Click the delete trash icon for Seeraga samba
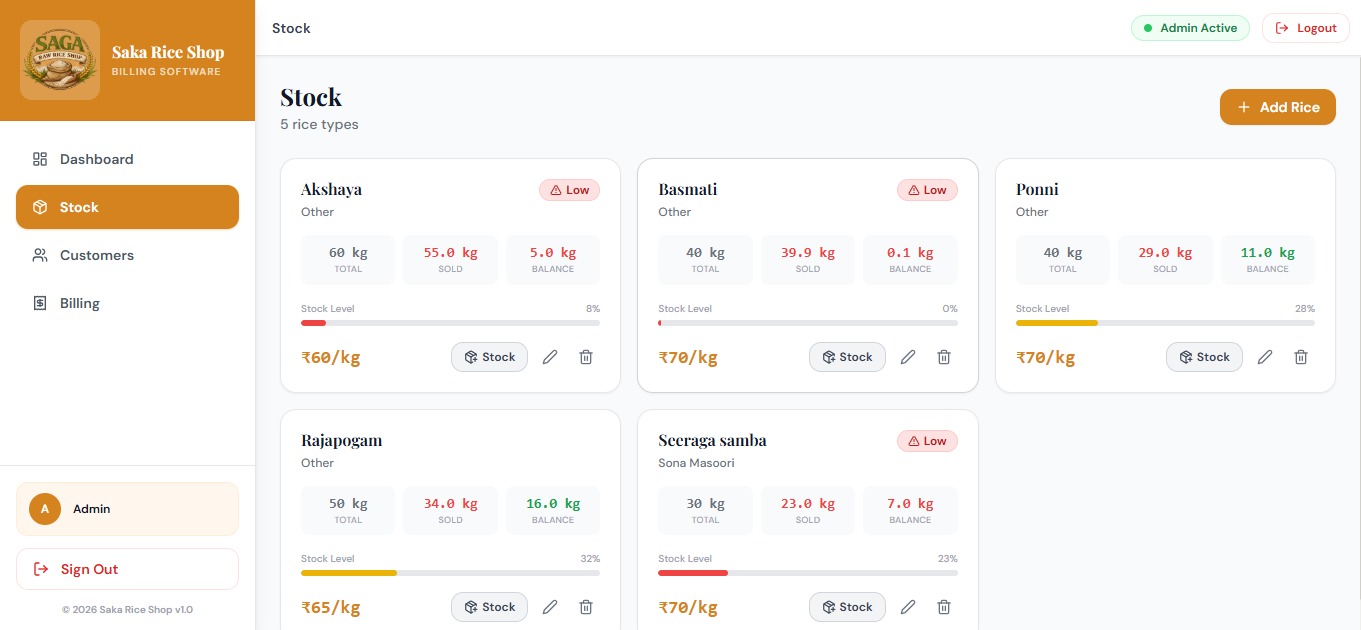The image size is (1361, 630). click(943, 607)
